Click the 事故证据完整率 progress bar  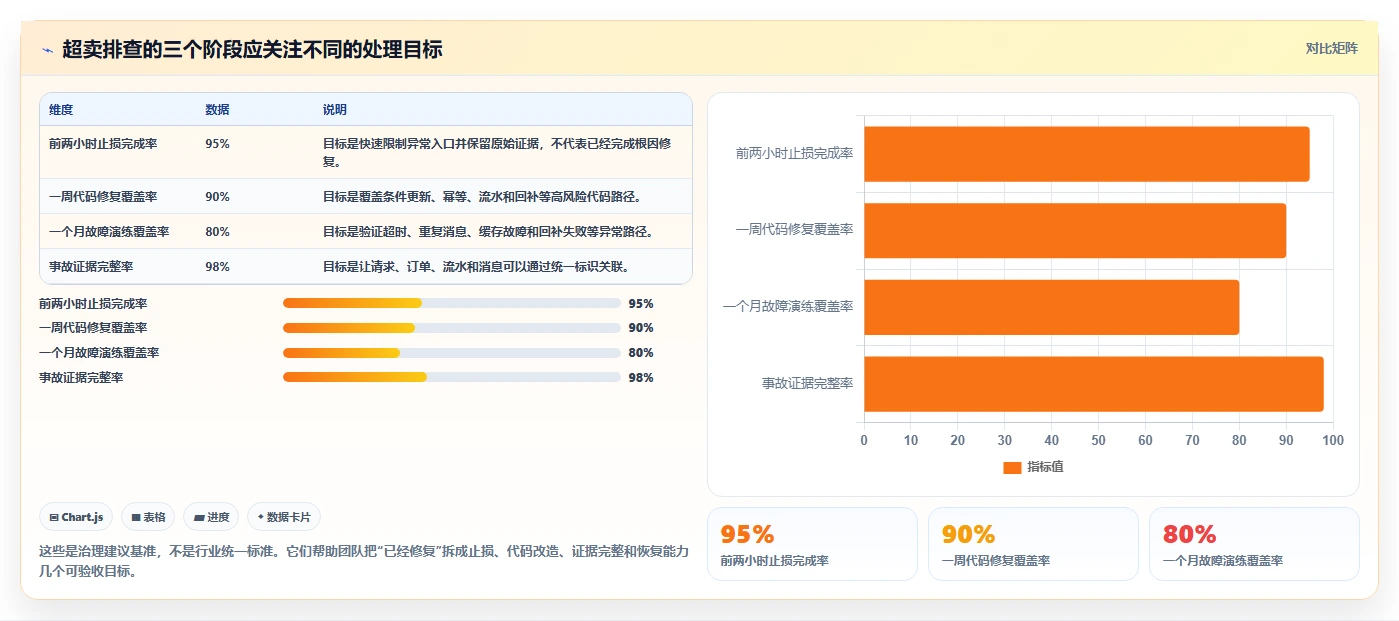(x=452, y=377)
